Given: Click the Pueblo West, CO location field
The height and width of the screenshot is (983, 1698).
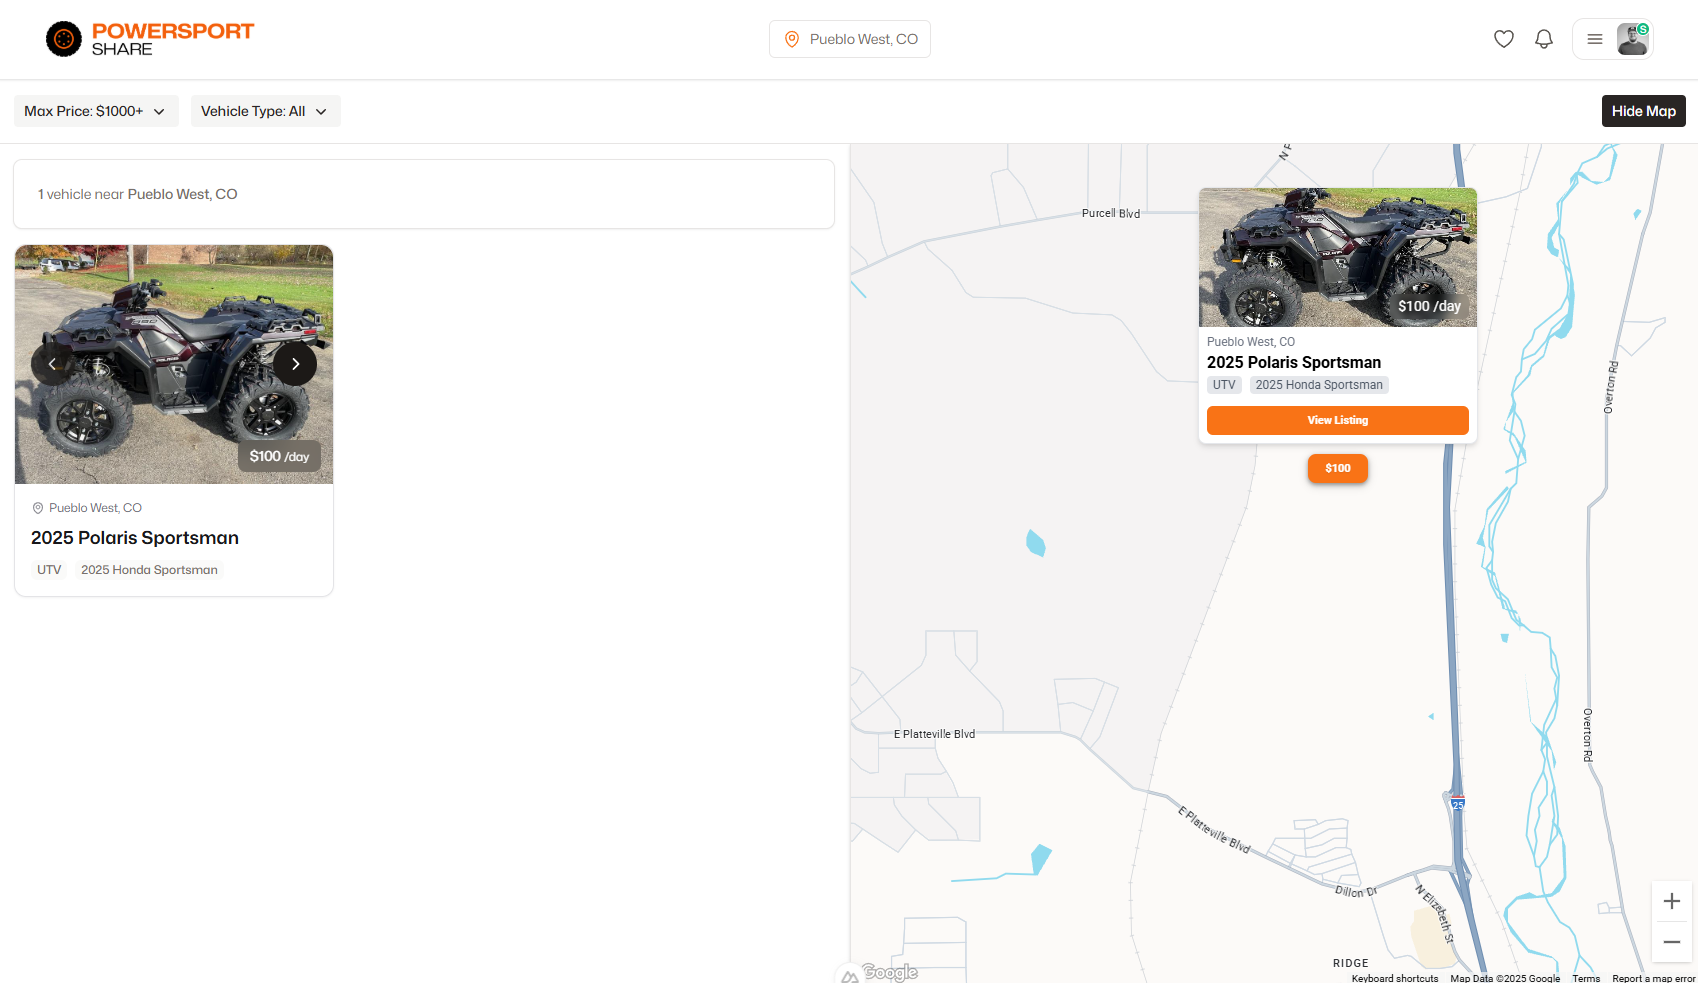Looking at the screenshot, I should pyautogui.click(x=850, y=39).
